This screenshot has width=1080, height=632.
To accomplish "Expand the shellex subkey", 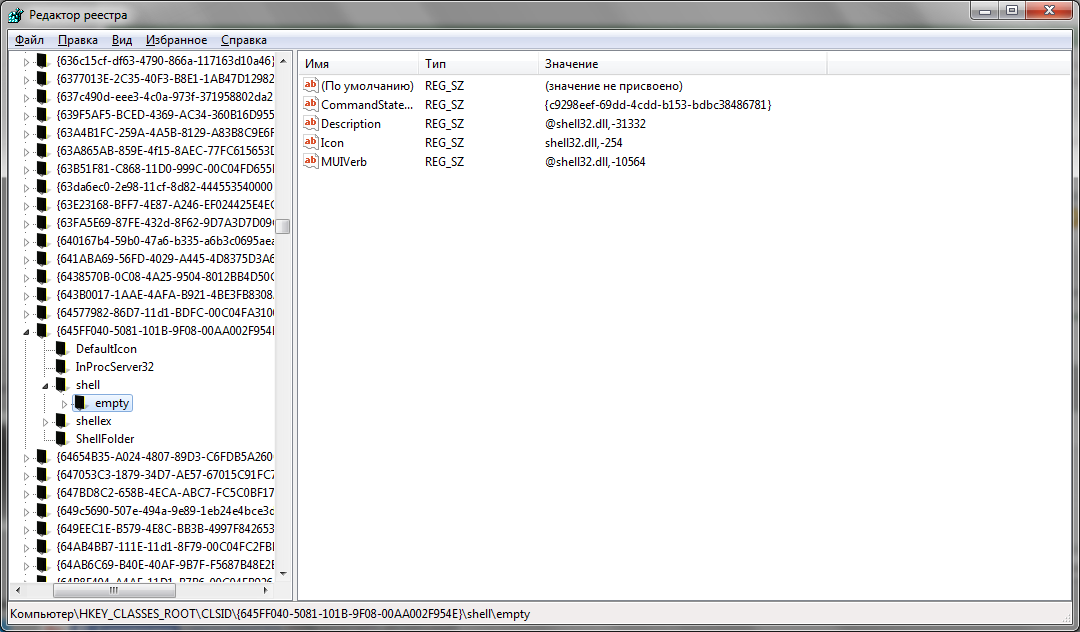I will click(x=45, y=421).
